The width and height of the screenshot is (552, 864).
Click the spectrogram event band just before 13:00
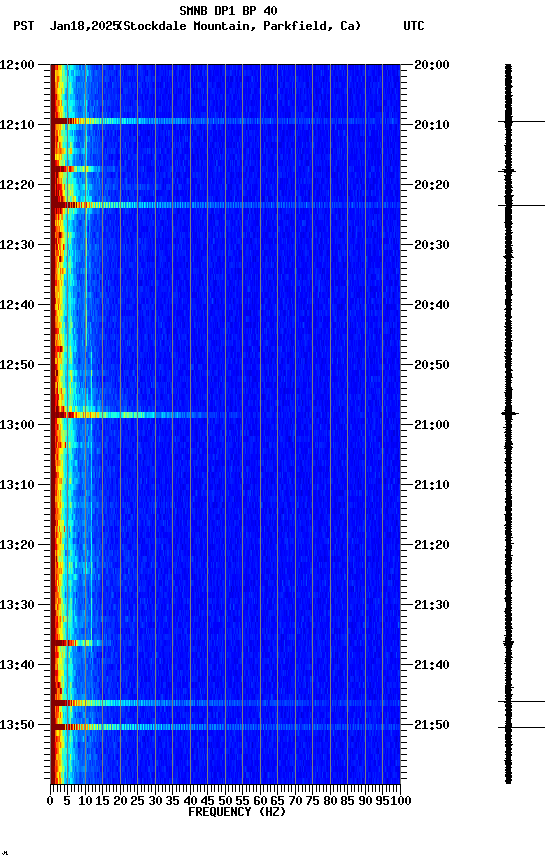click(146, 415)
